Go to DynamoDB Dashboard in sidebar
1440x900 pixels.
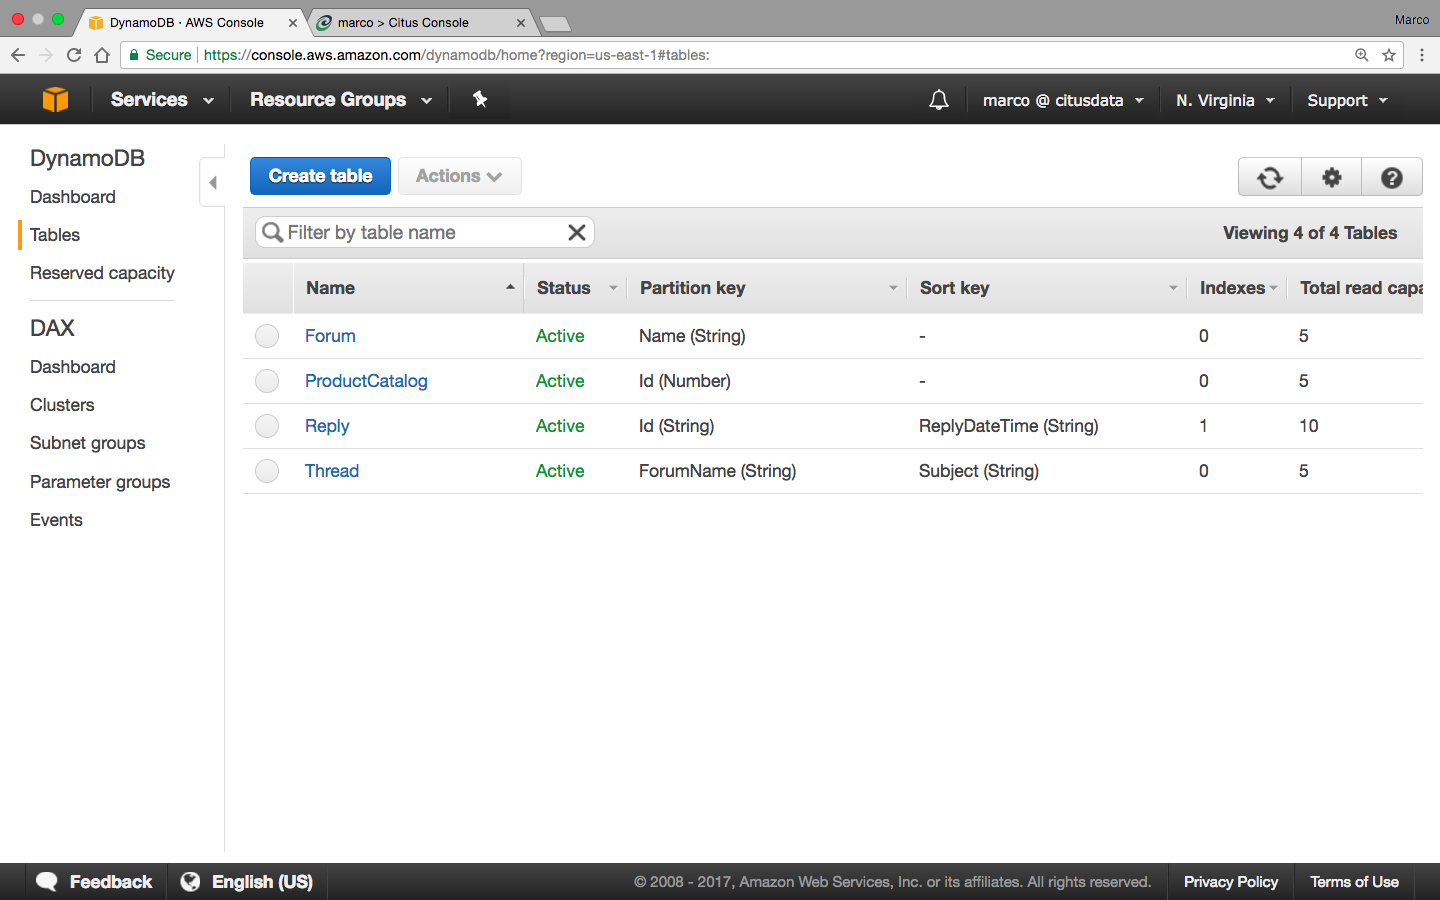73,197
